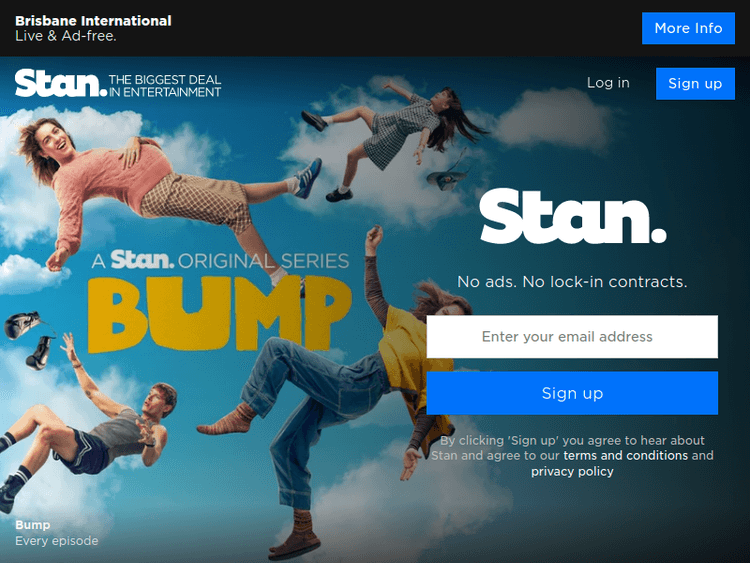
Task: Open the terms and conditions link
Action: [625, 455]
